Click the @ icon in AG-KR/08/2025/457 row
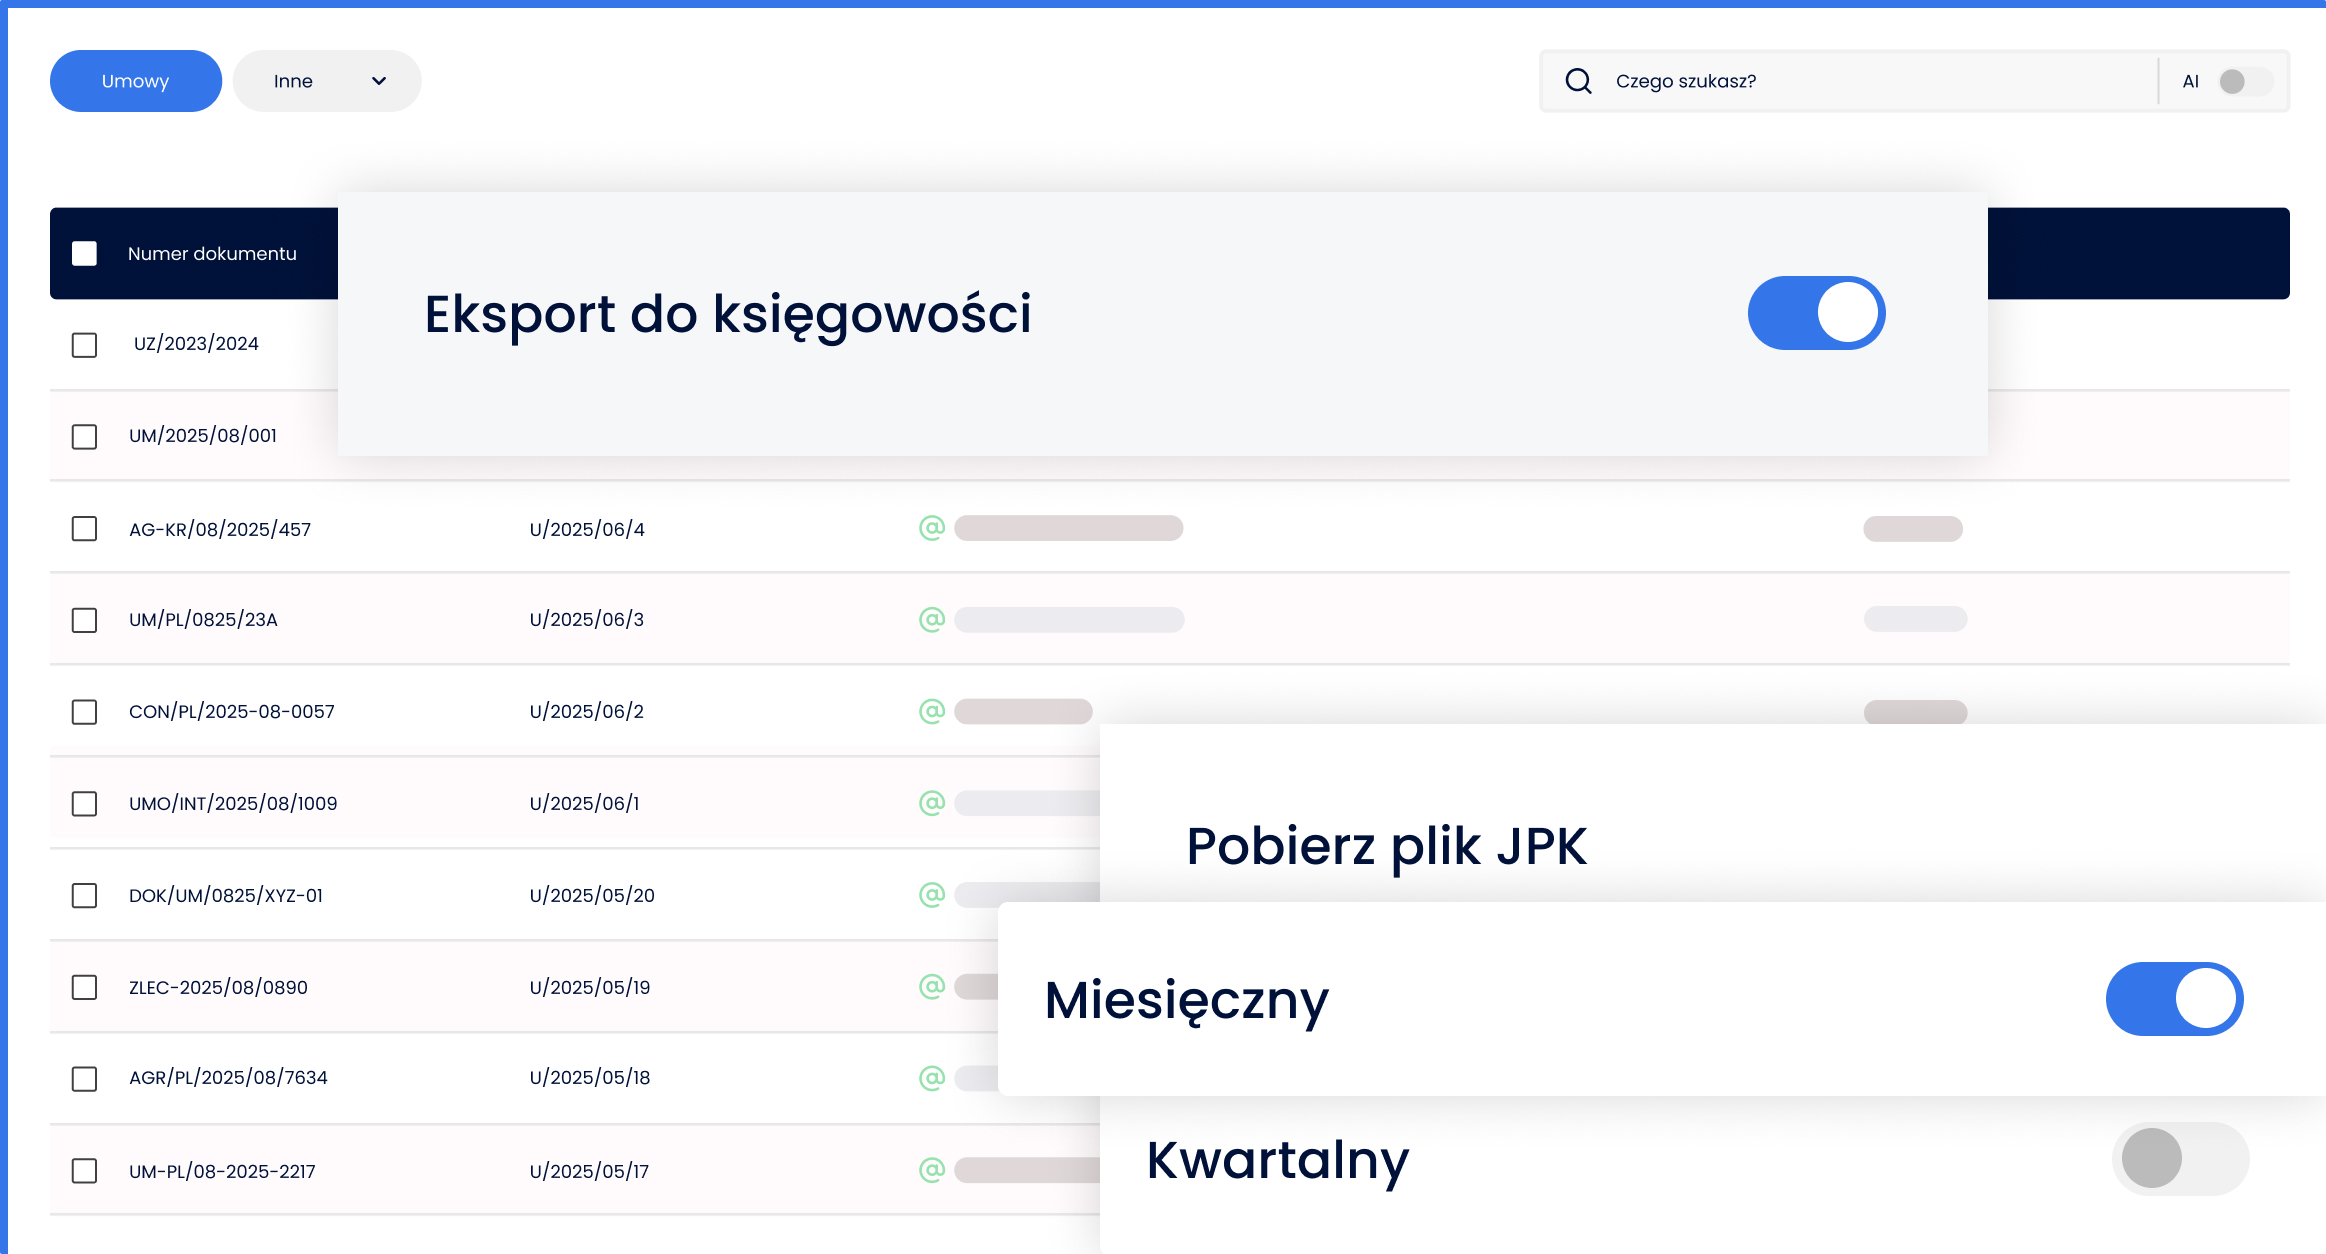 point(932,528)
